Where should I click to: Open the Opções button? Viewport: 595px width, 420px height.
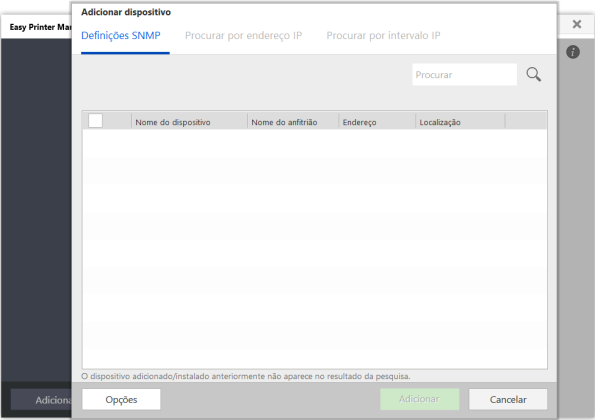click(x=121, y=400)
